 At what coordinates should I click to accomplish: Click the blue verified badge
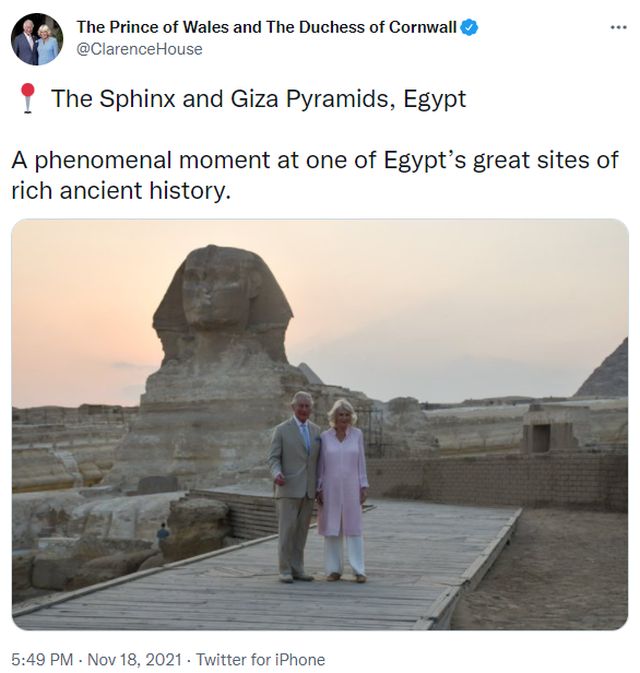tap(469, 27)
